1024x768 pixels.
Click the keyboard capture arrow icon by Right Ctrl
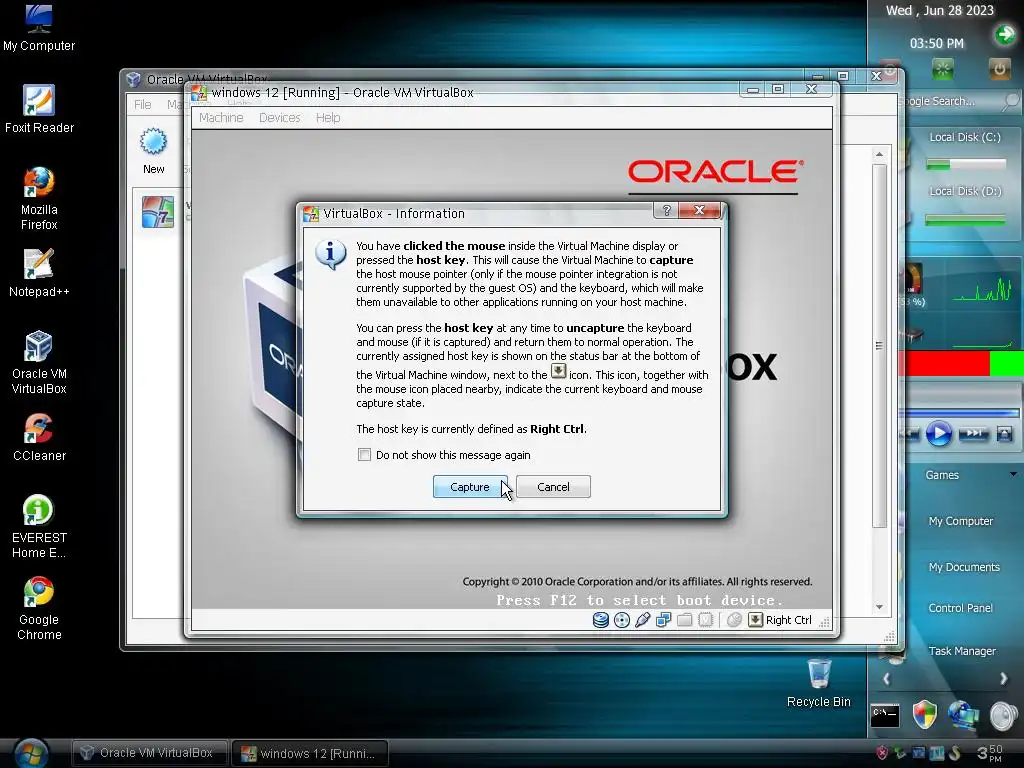coord(755,620)
